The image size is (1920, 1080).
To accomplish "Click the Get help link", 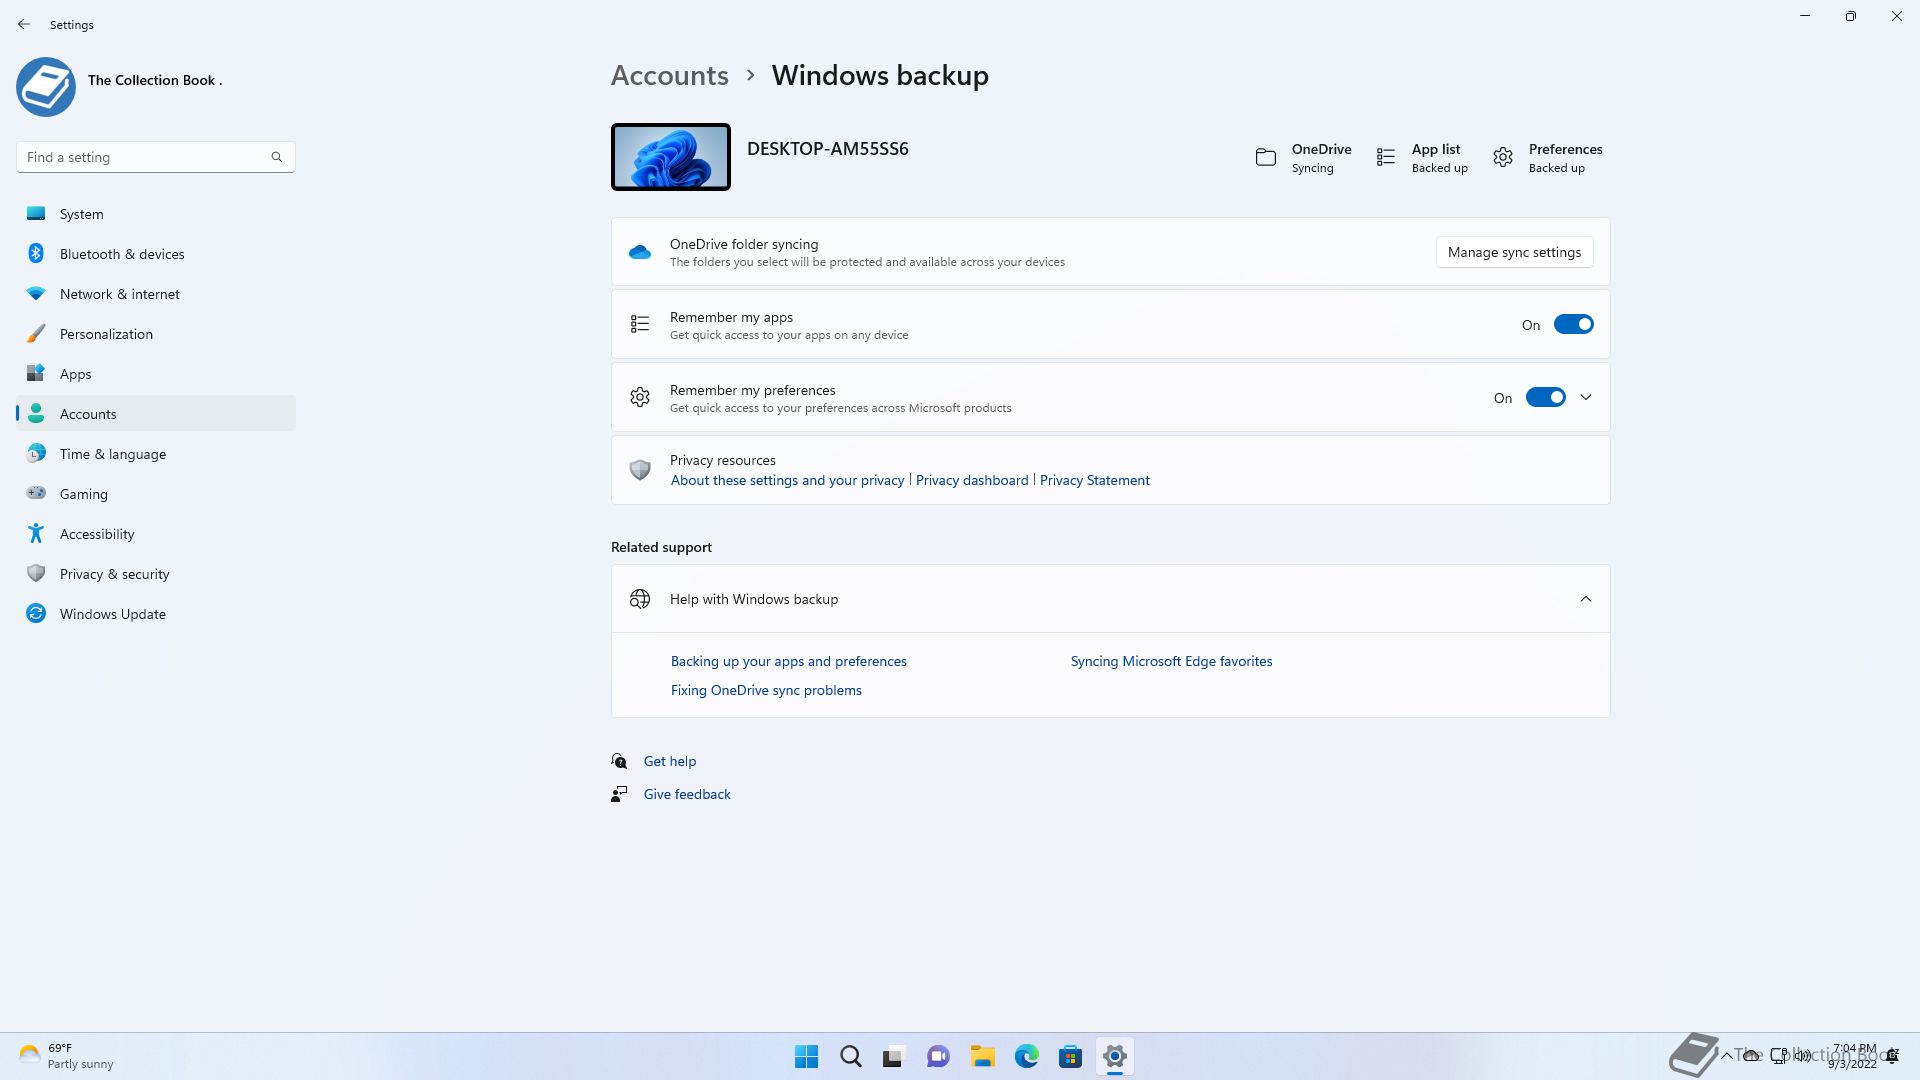I will click(669, 761).
